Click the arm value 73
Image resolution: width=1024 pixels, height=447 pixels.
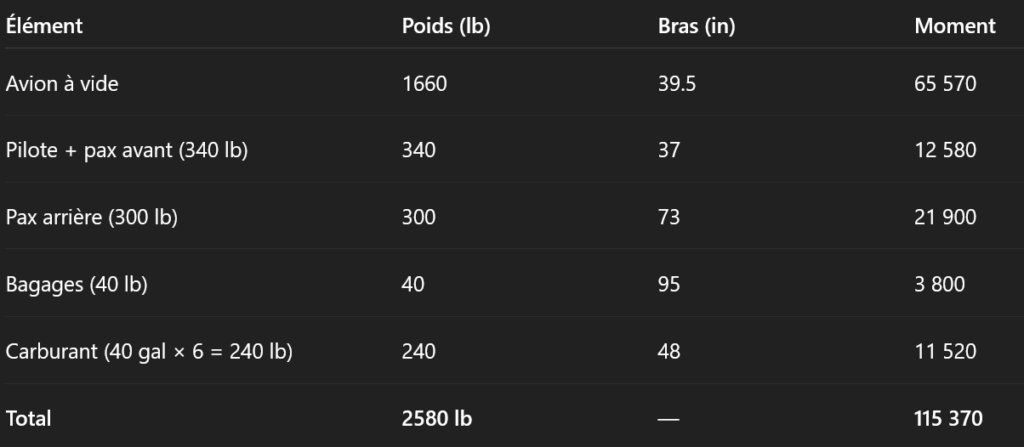tap(669, 217)
